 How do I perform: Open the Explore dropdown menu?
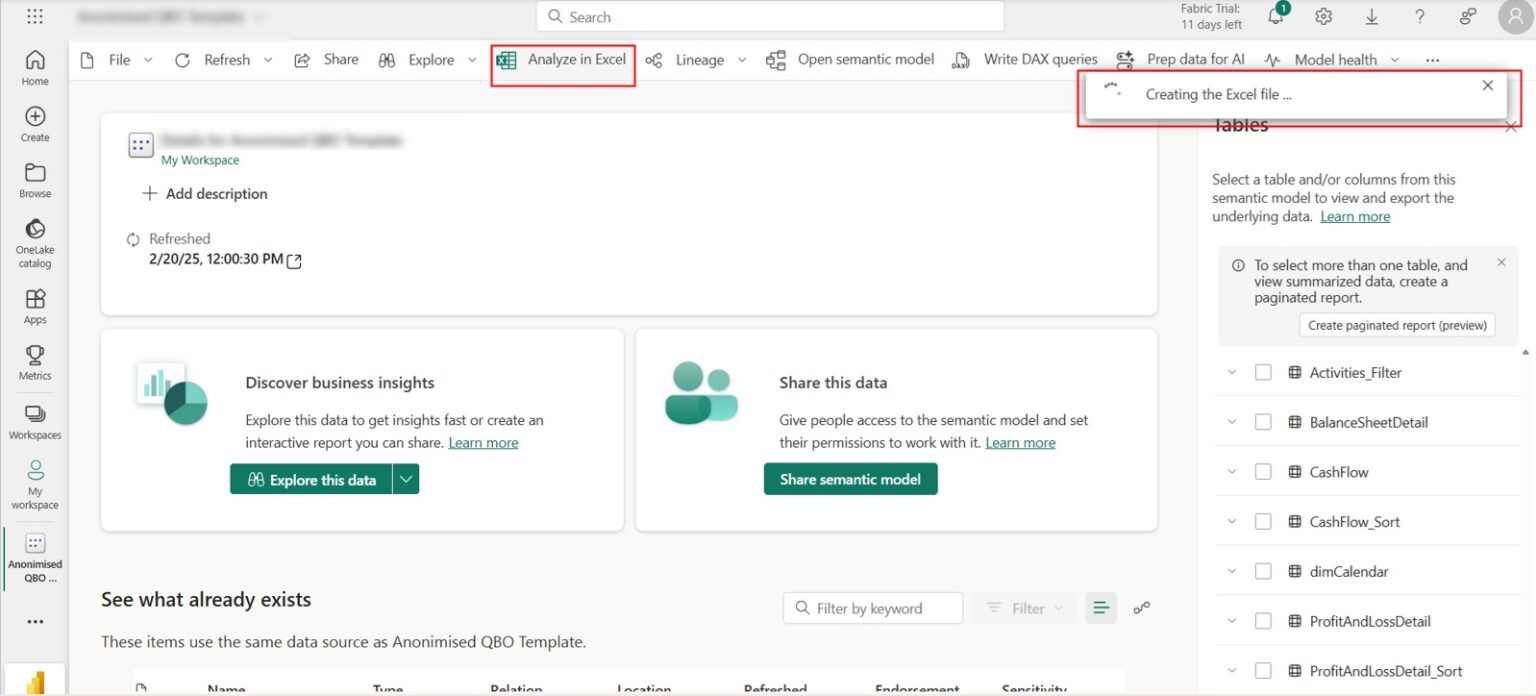(x=472, y=60)
